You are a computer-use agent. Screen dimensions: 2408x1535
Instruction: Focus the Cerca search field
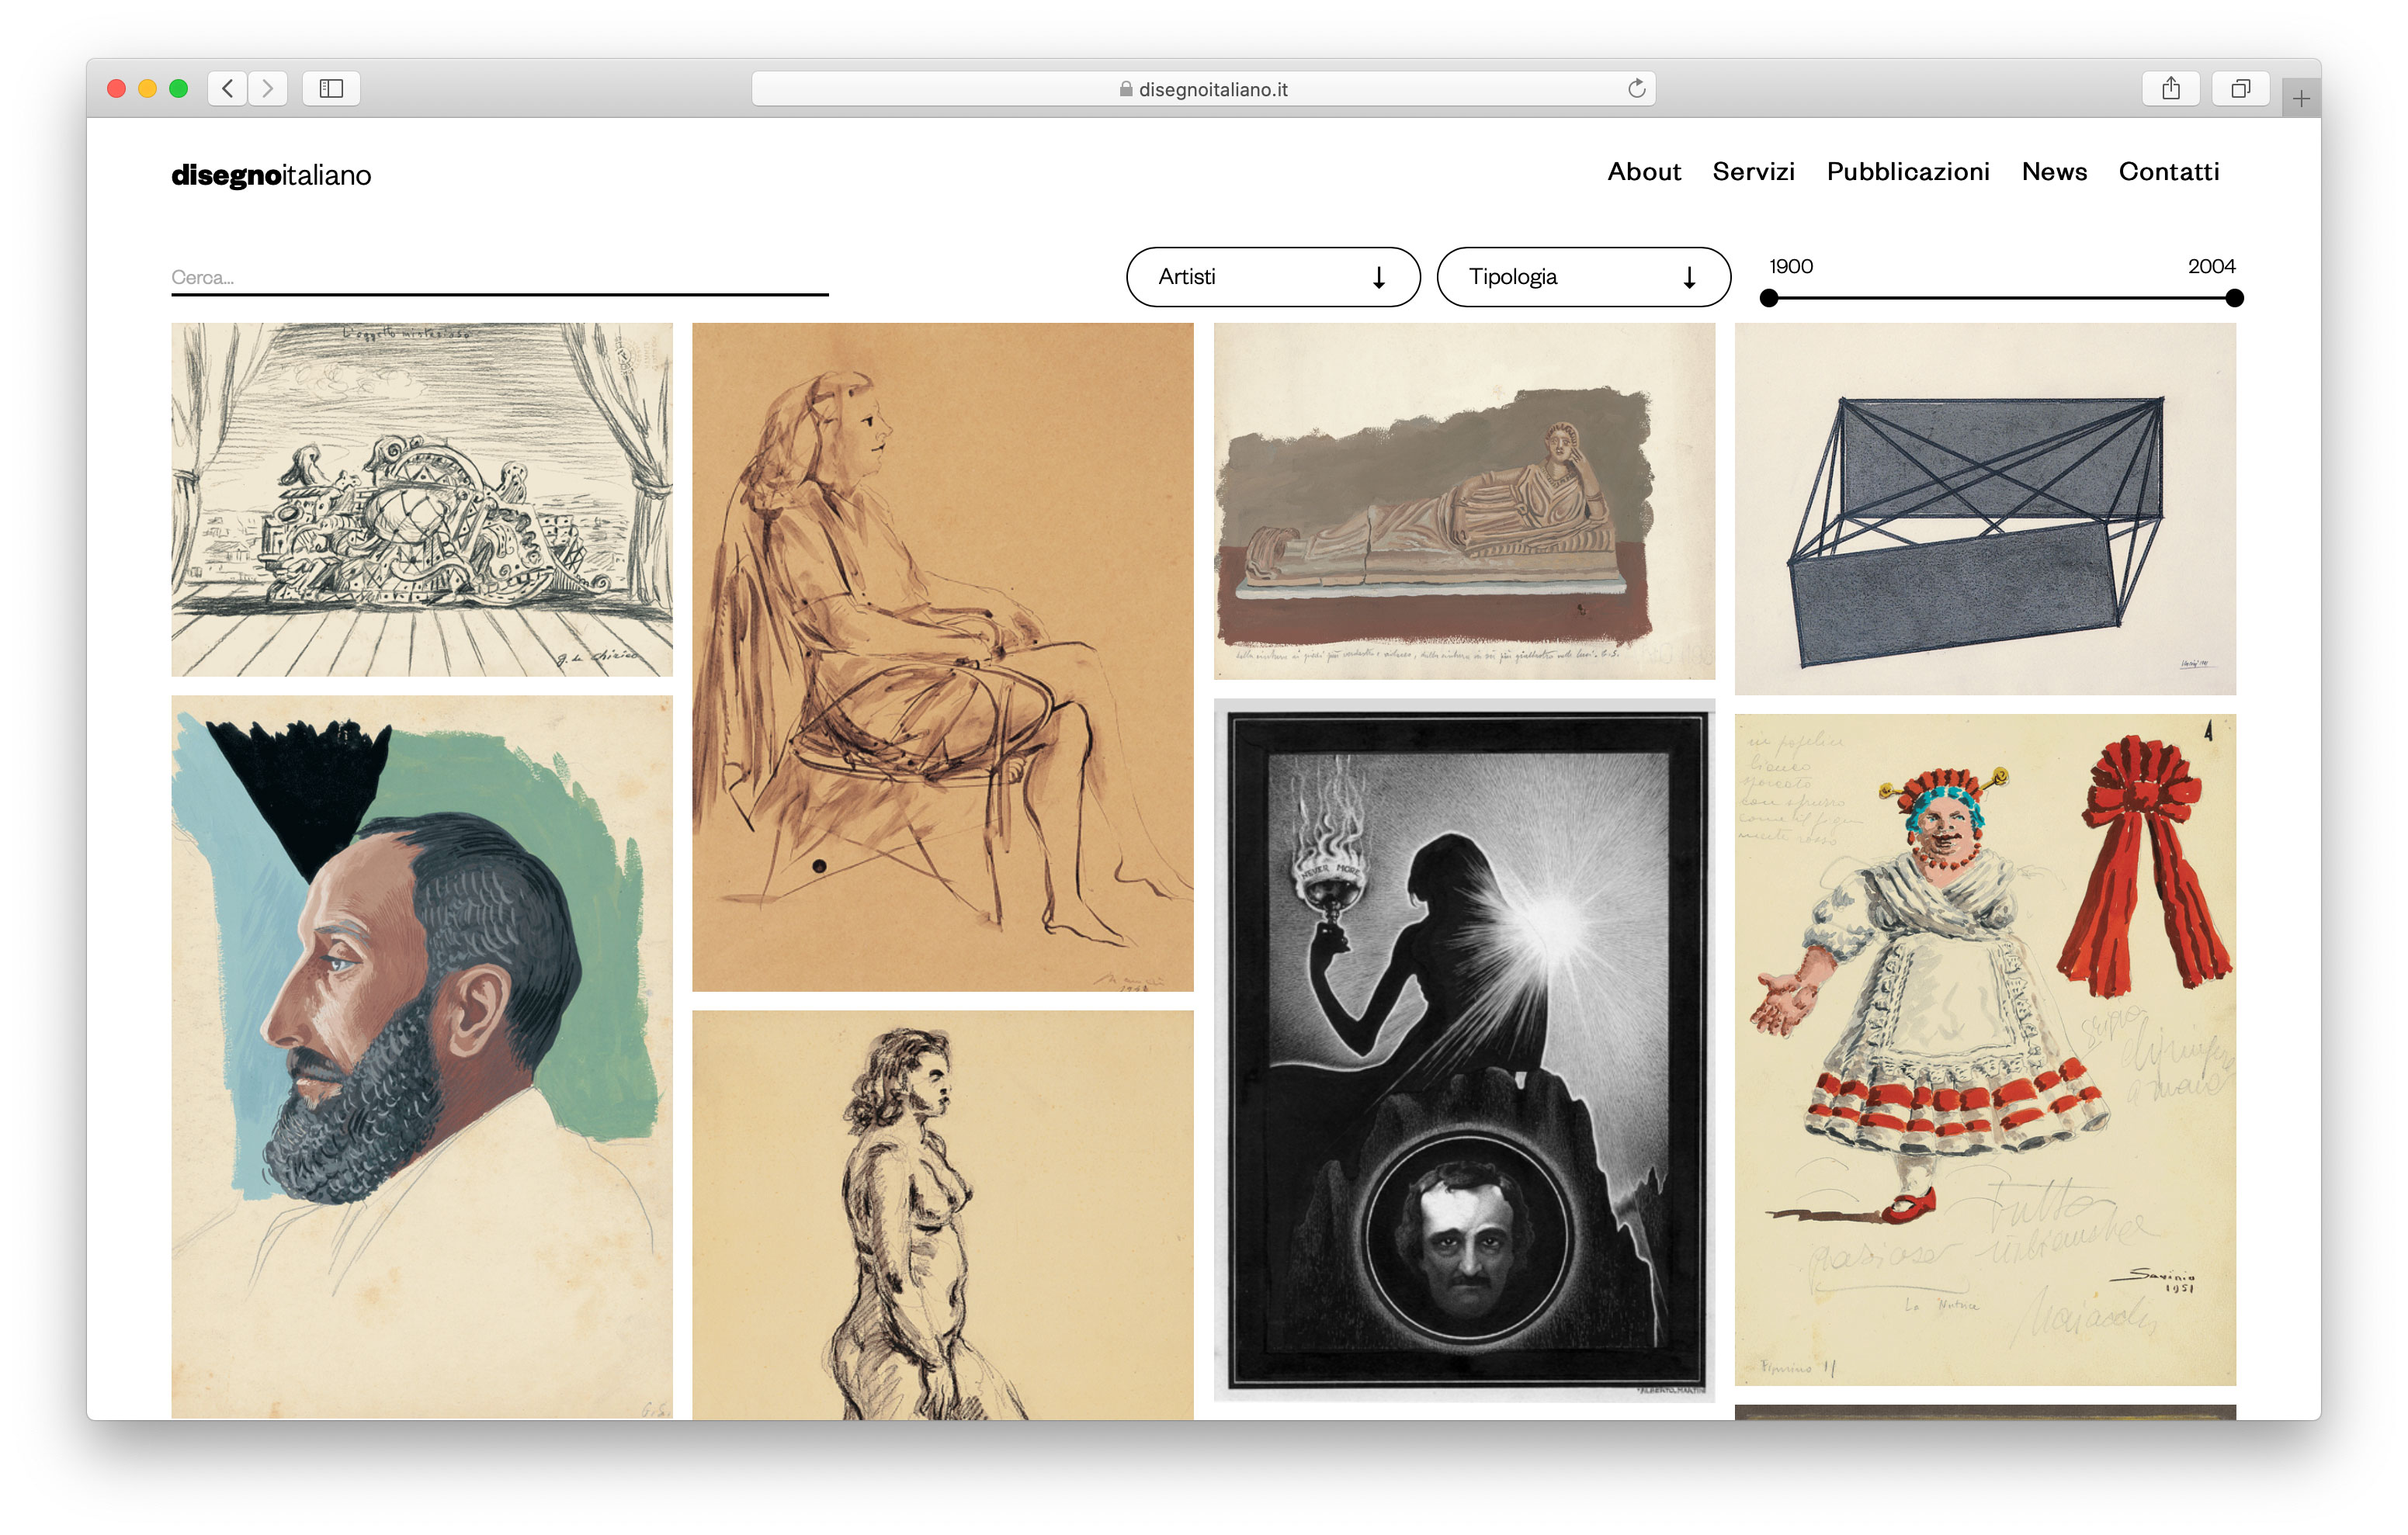500,277
